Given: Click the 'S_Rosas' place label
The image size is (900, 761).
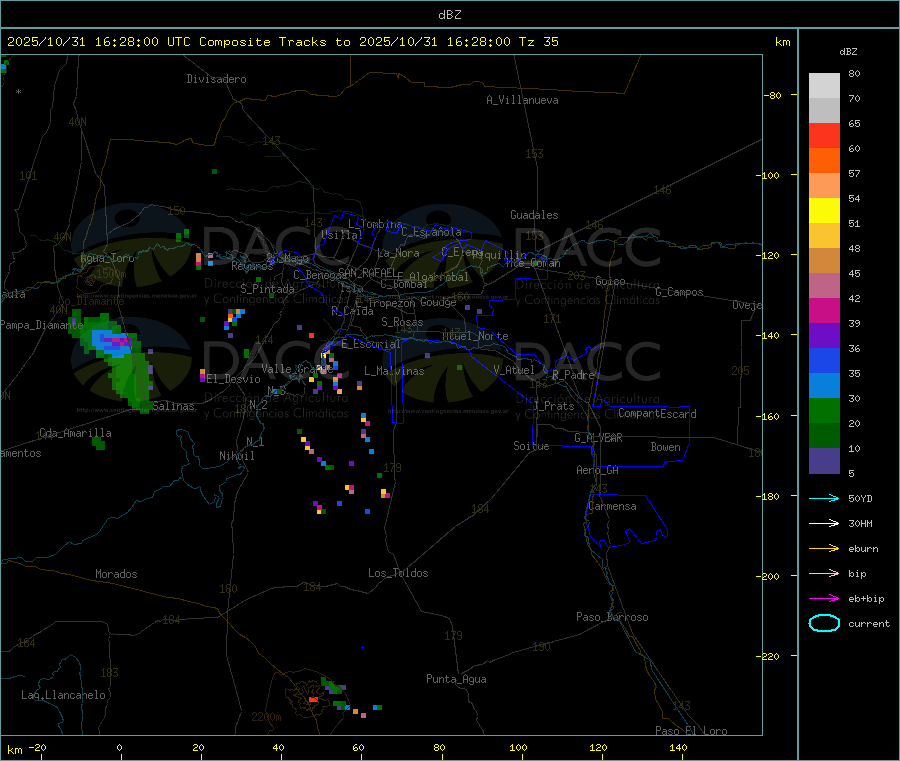Looking at the screenshot, I should (402, 322).
